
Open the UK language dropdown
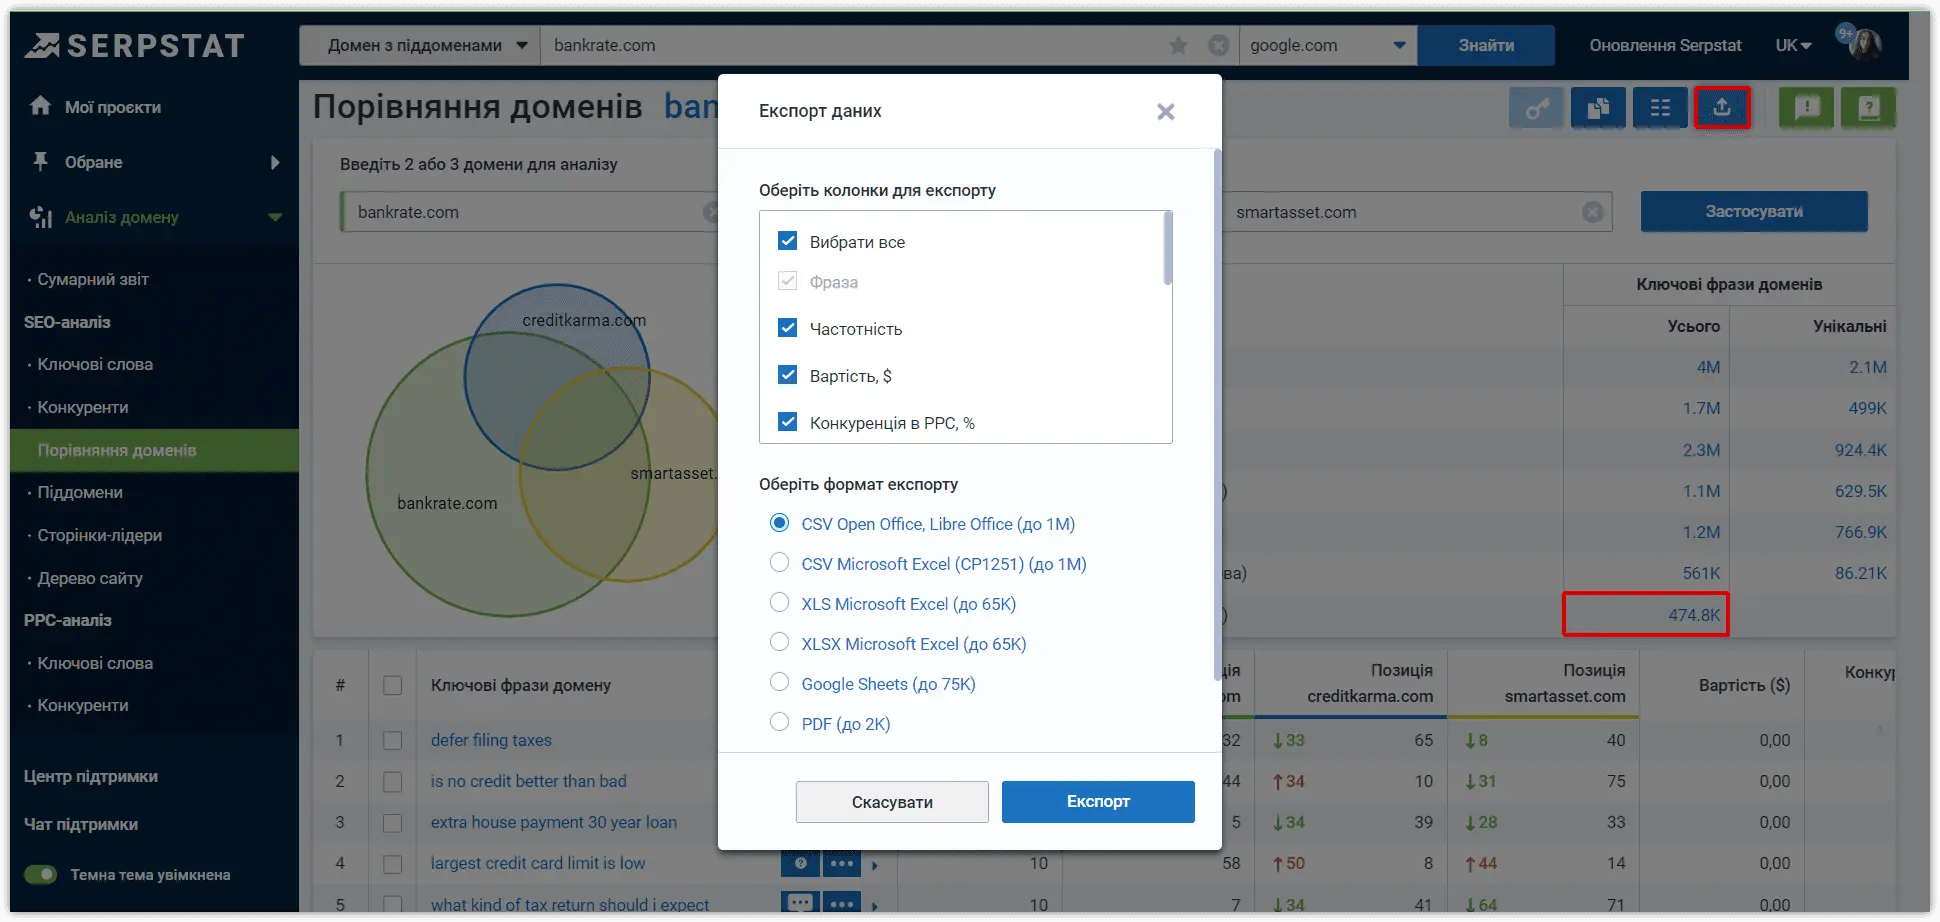coord(1794,45)
